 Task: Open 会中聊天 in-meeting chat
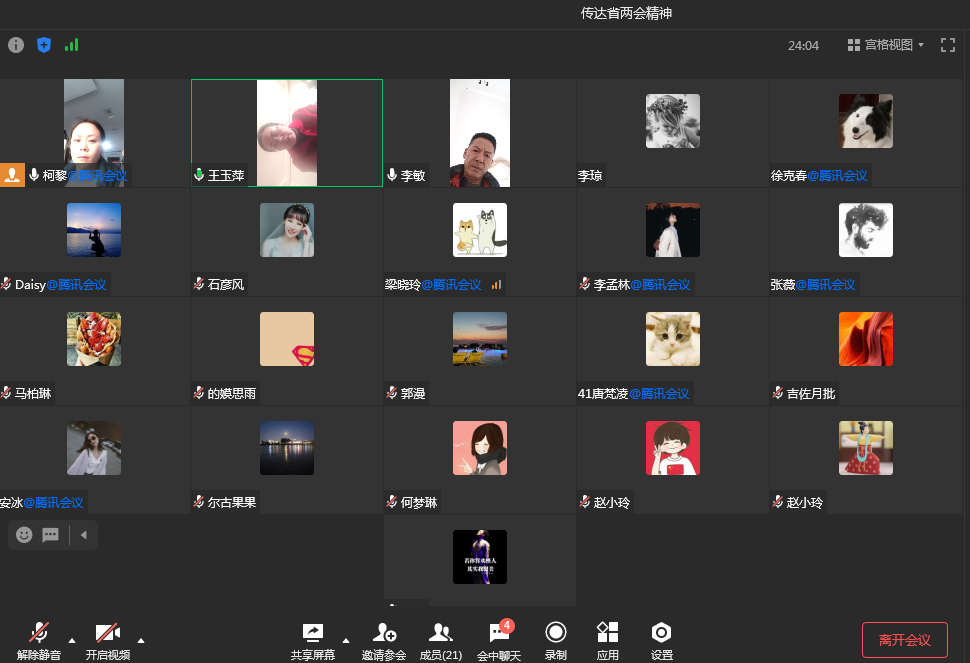tap(498, 639)
